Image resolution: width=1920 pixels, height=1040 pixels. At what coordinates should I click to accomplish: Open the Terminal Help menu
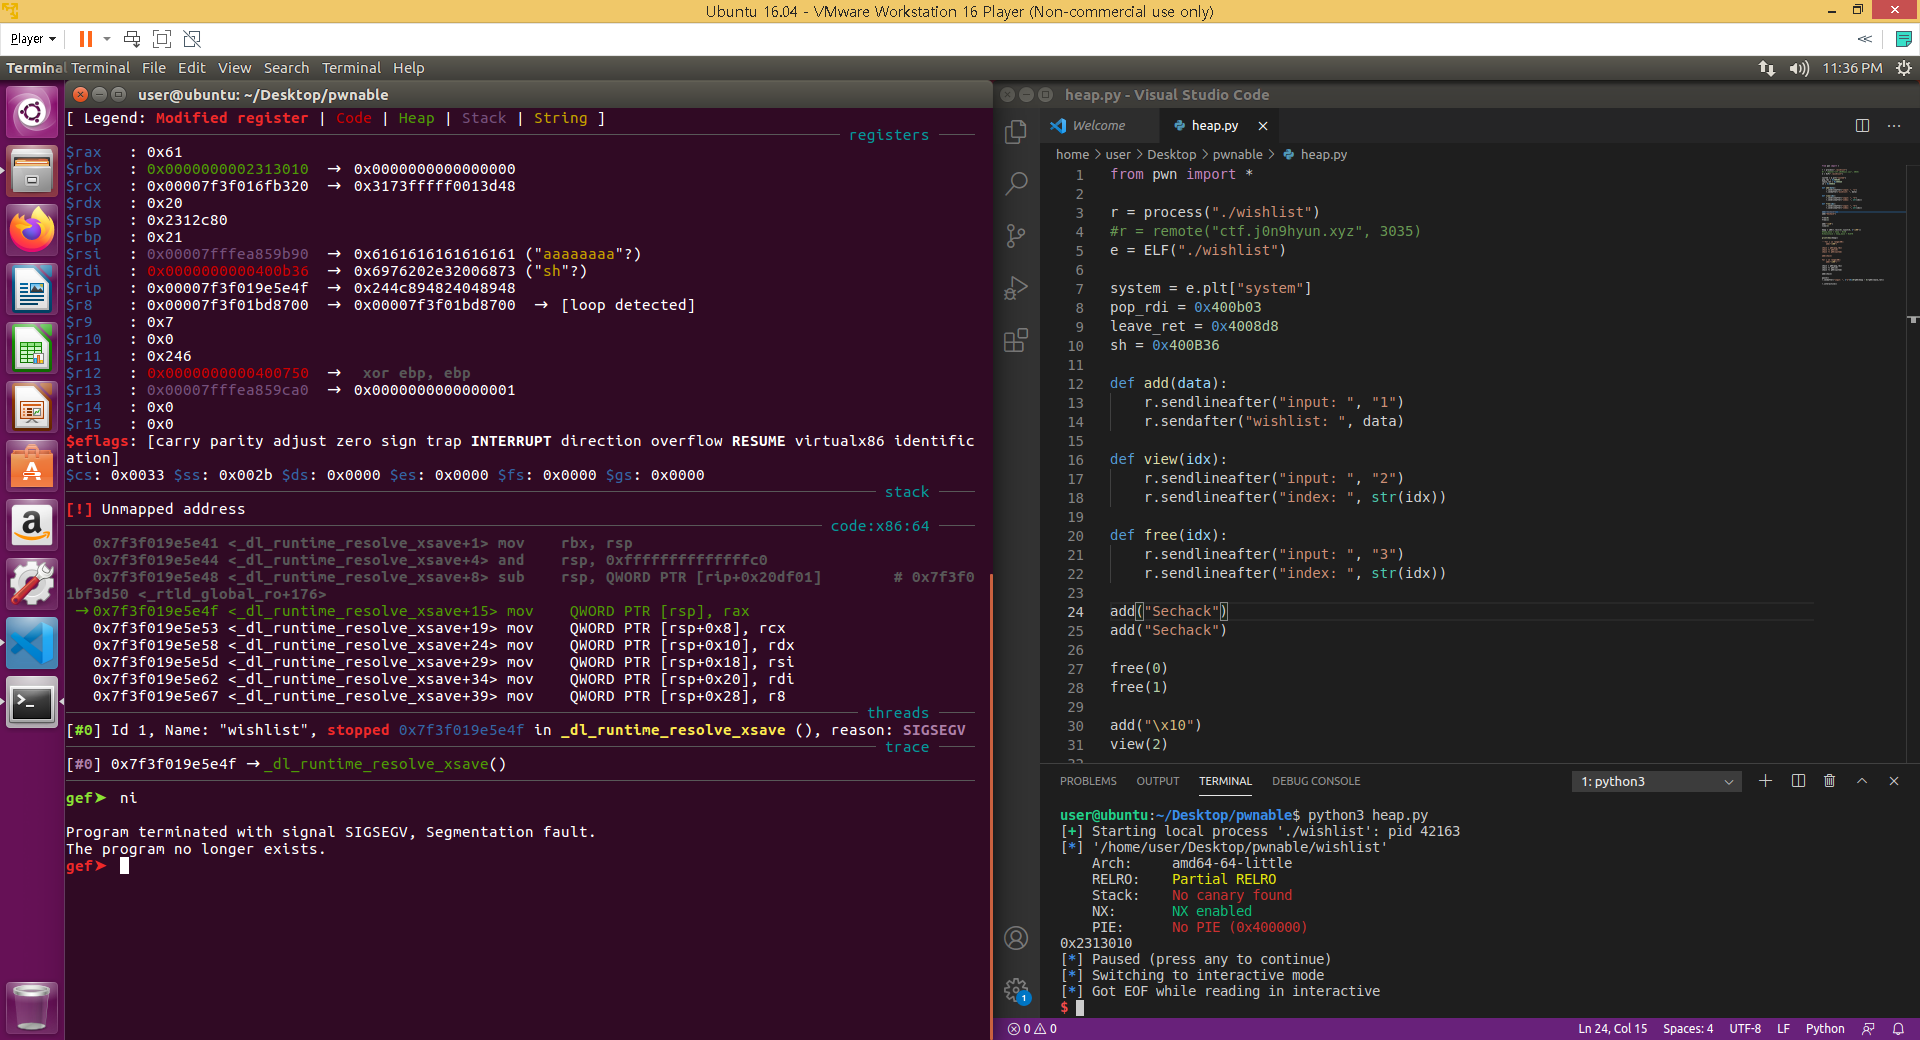point(409,68)
